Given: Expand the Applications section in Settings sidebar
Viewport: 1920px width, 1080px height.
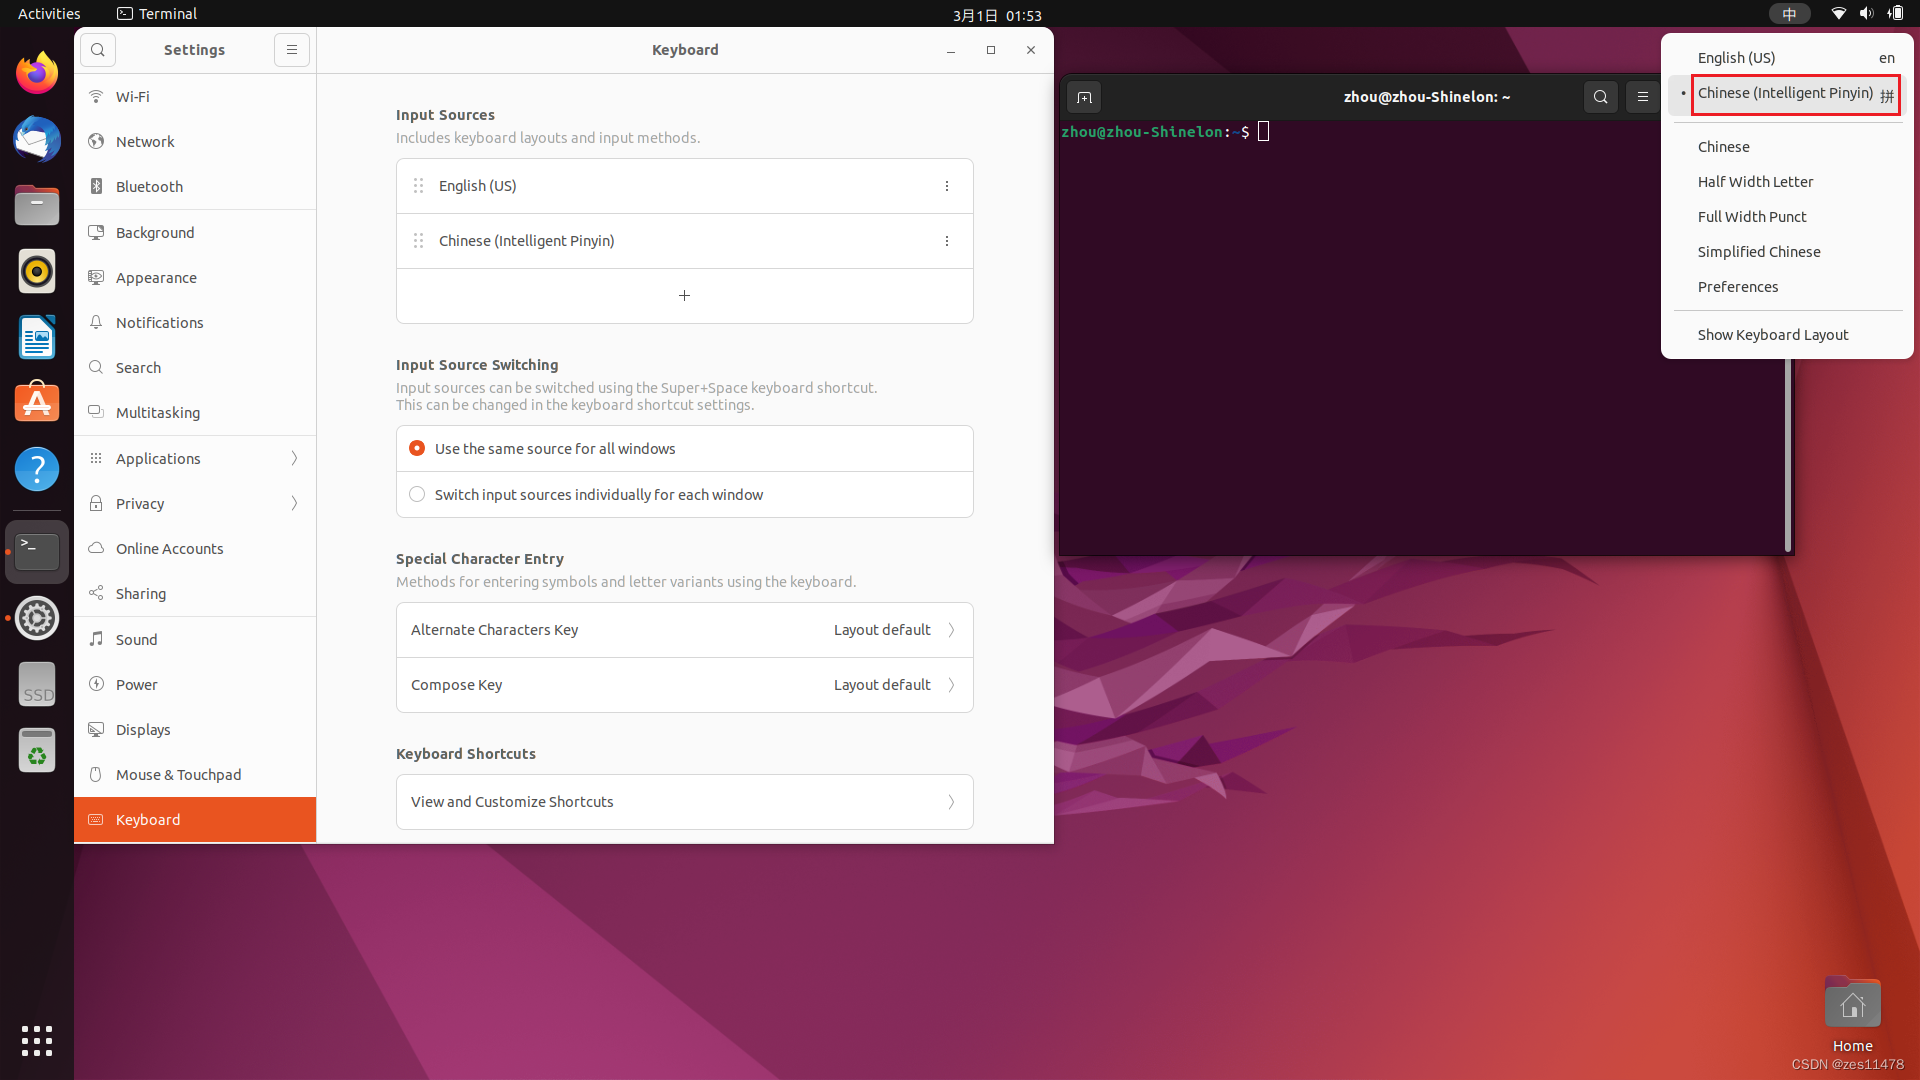Looking at the screenshot, I should (194, 458).
